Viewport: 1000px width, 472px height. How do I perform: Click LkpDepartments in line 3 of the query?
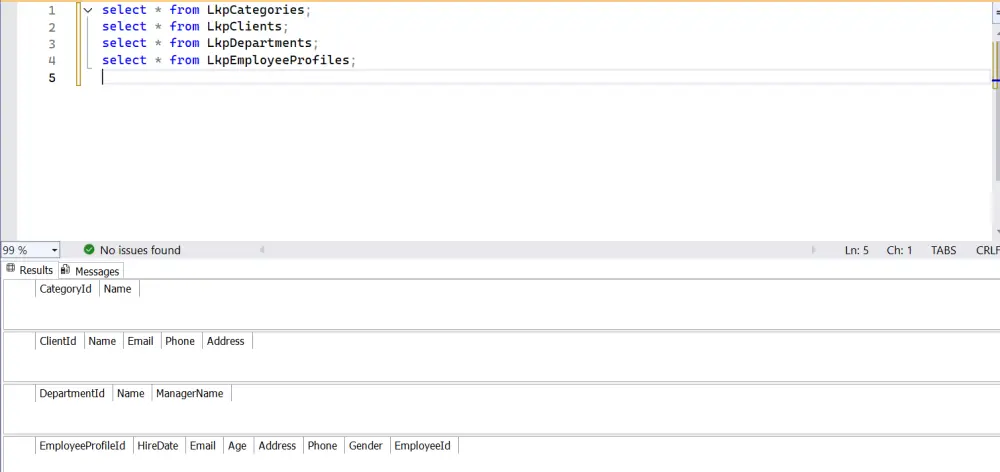[260, 43]
